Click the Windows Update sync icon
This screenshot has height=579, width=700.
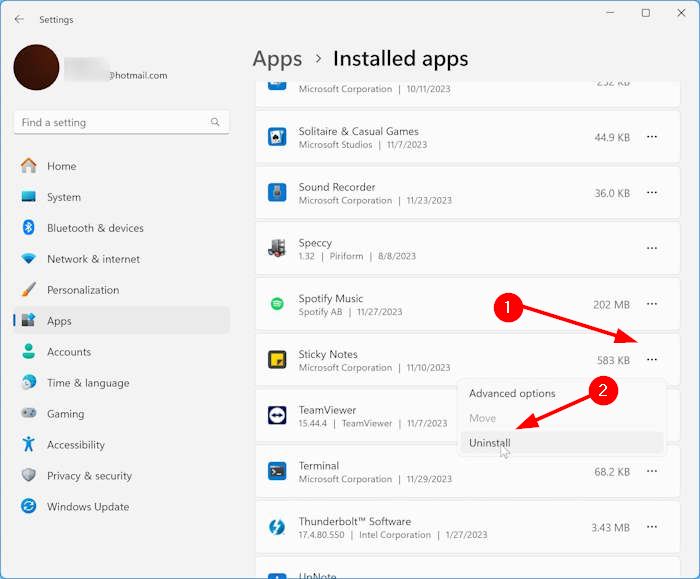click(x=29, y=506)
